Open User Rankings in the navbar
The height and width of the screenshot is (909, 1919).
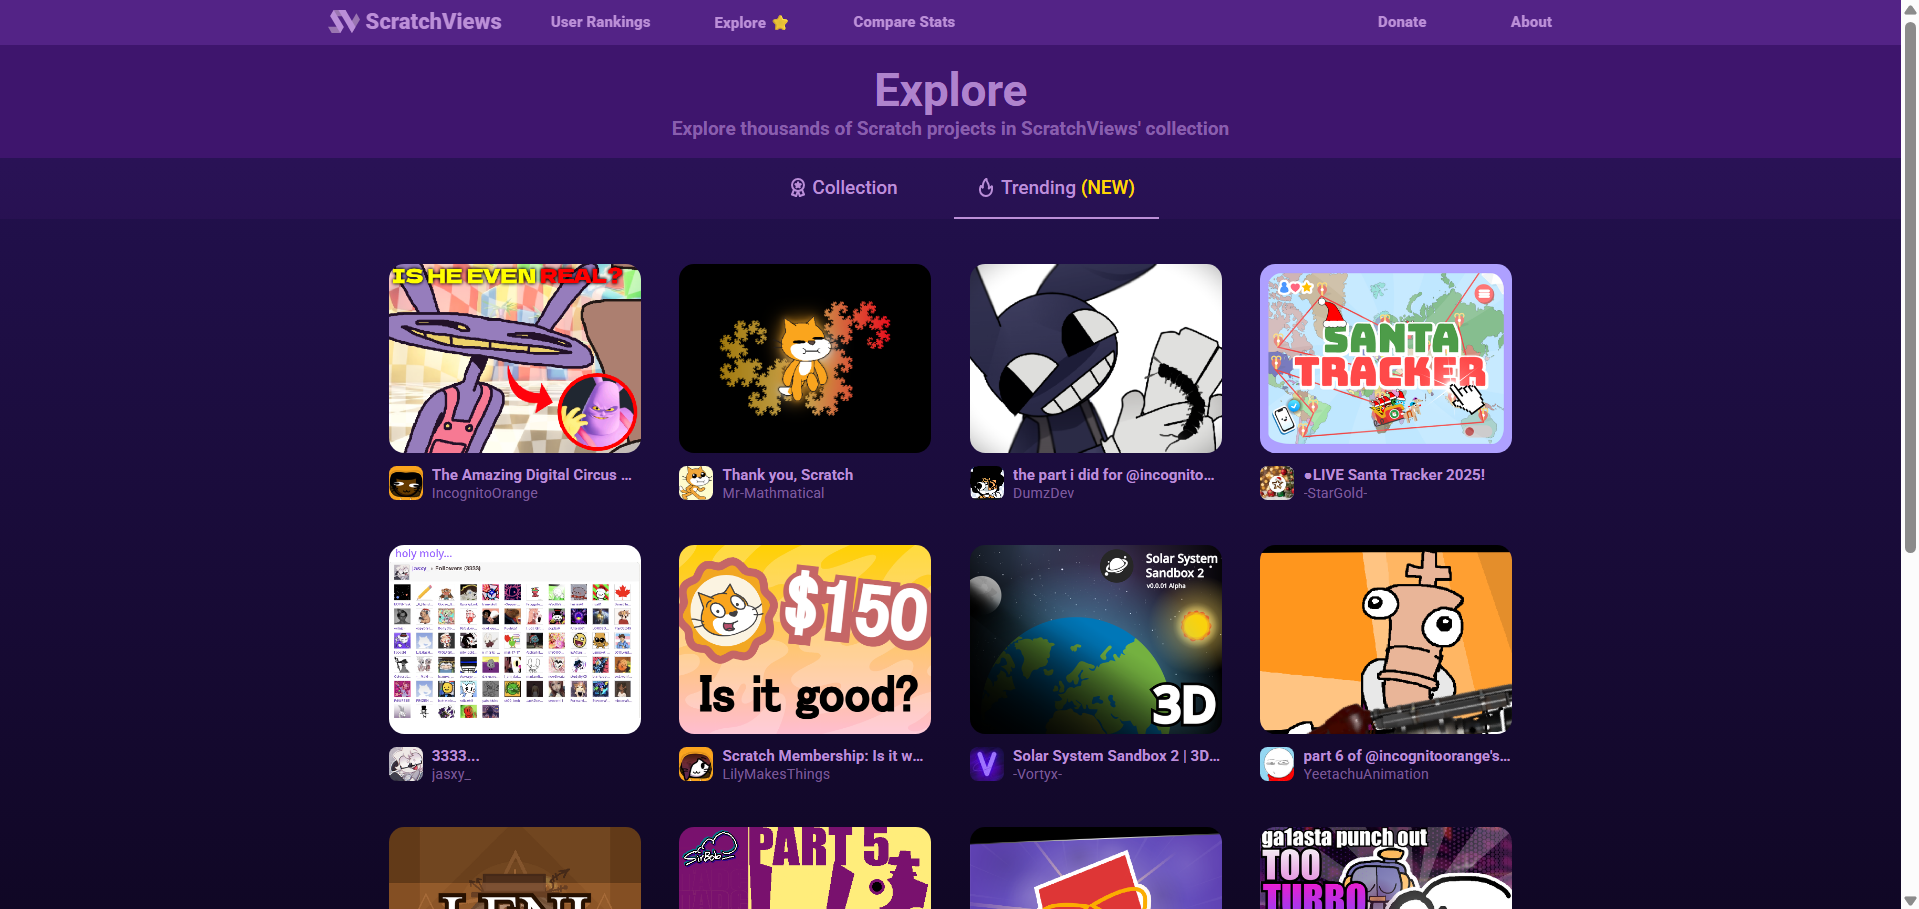point(600,22)
